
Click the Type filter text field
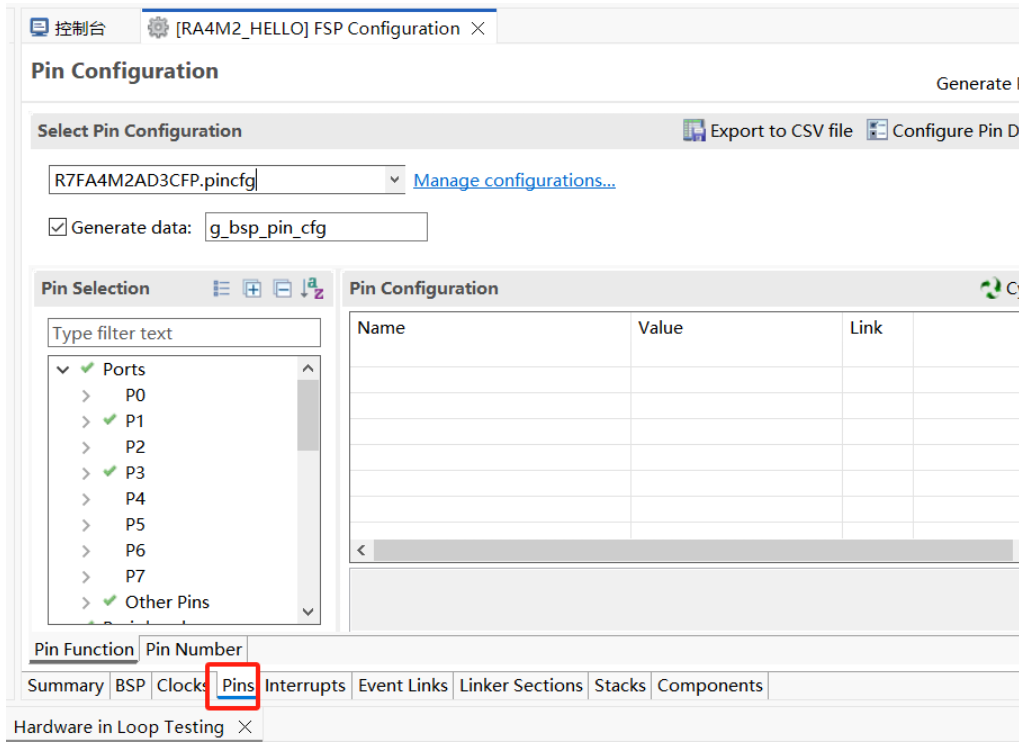point(184,333)
